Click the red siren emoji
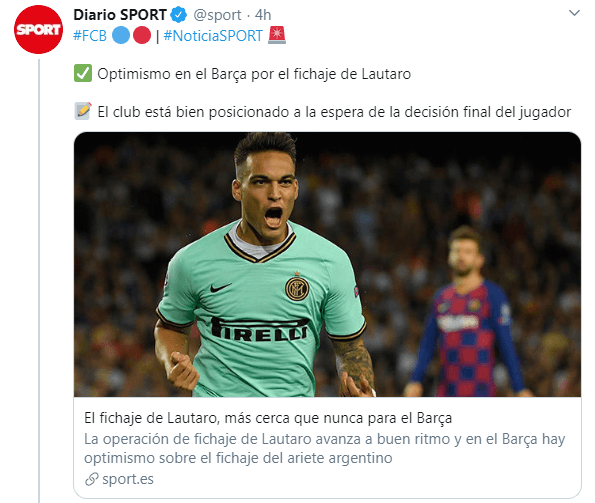Screen dimensions: 595x503 277,35
